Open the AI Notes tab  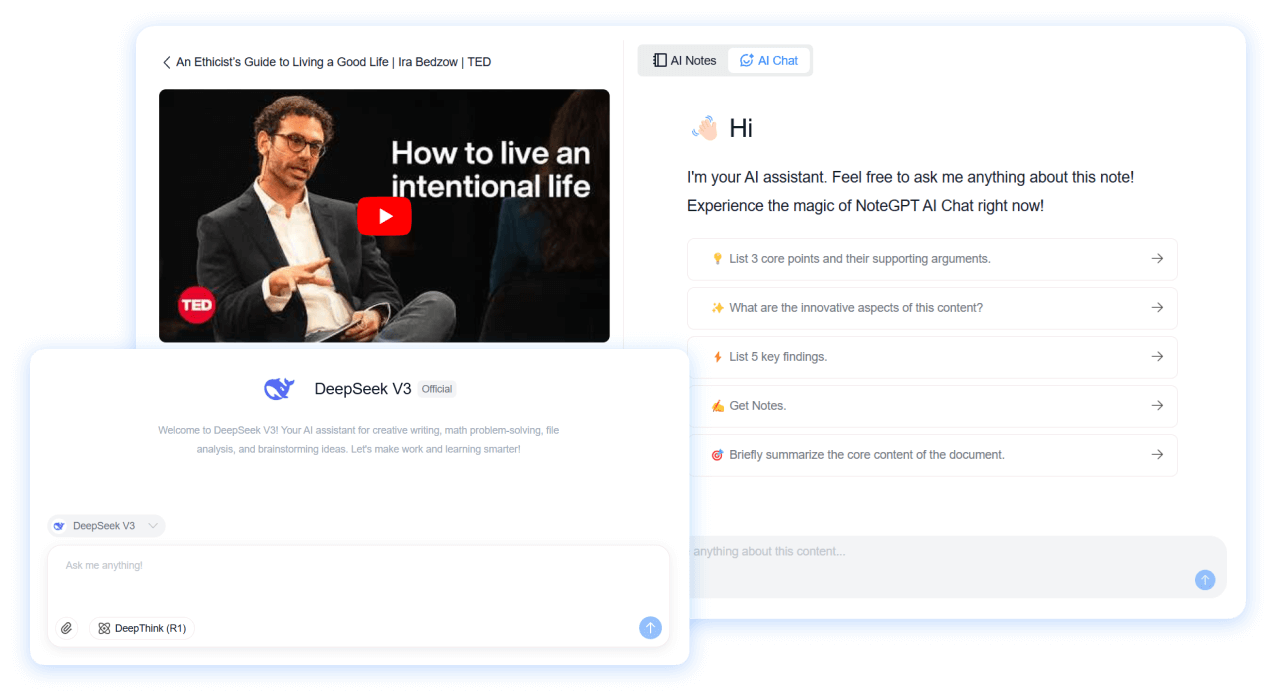[x=684, y=60]
